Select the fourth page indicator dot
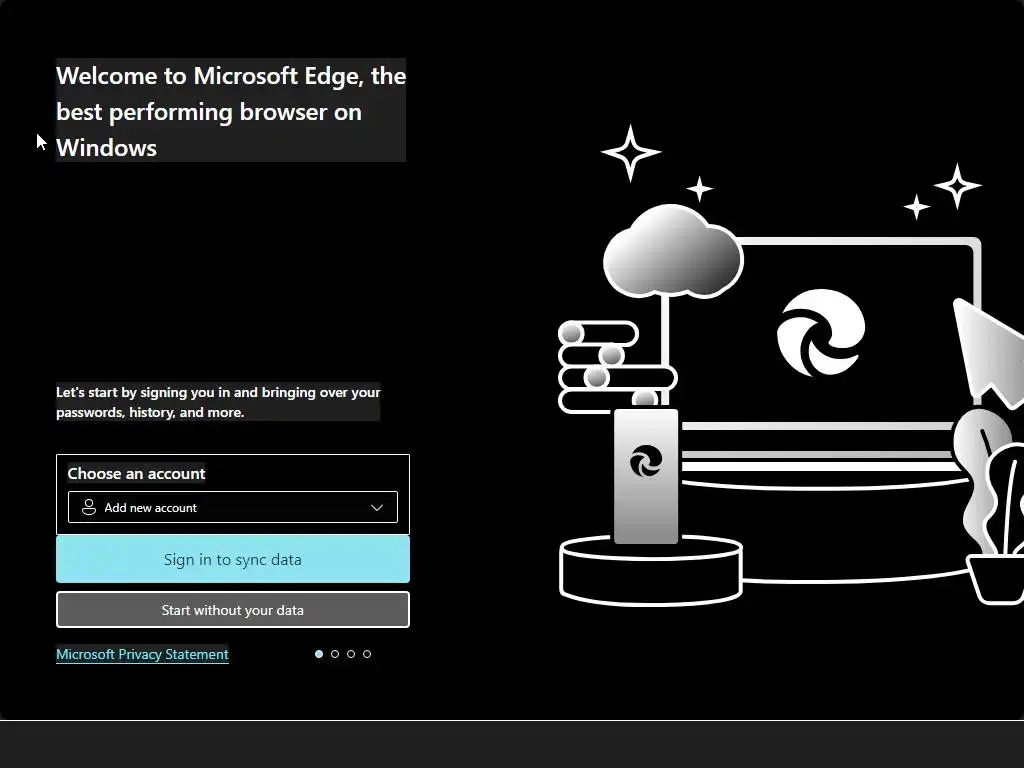 click(367, 654)
